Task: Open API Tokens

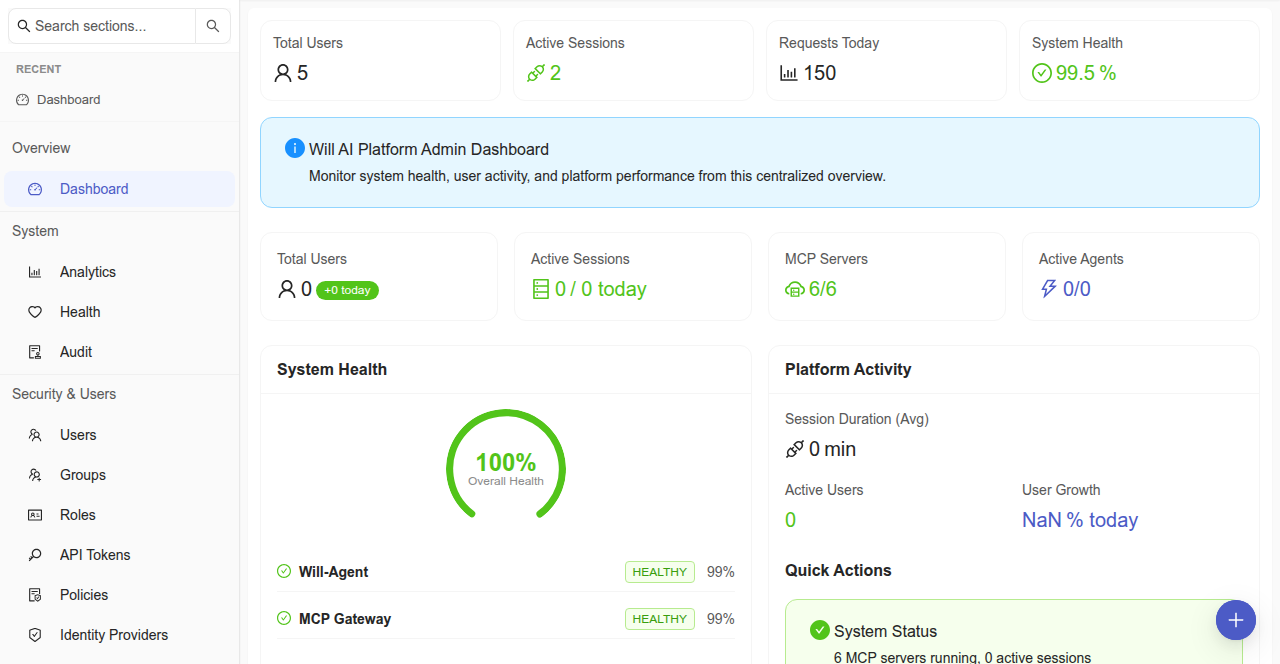Action: point(120,555)
